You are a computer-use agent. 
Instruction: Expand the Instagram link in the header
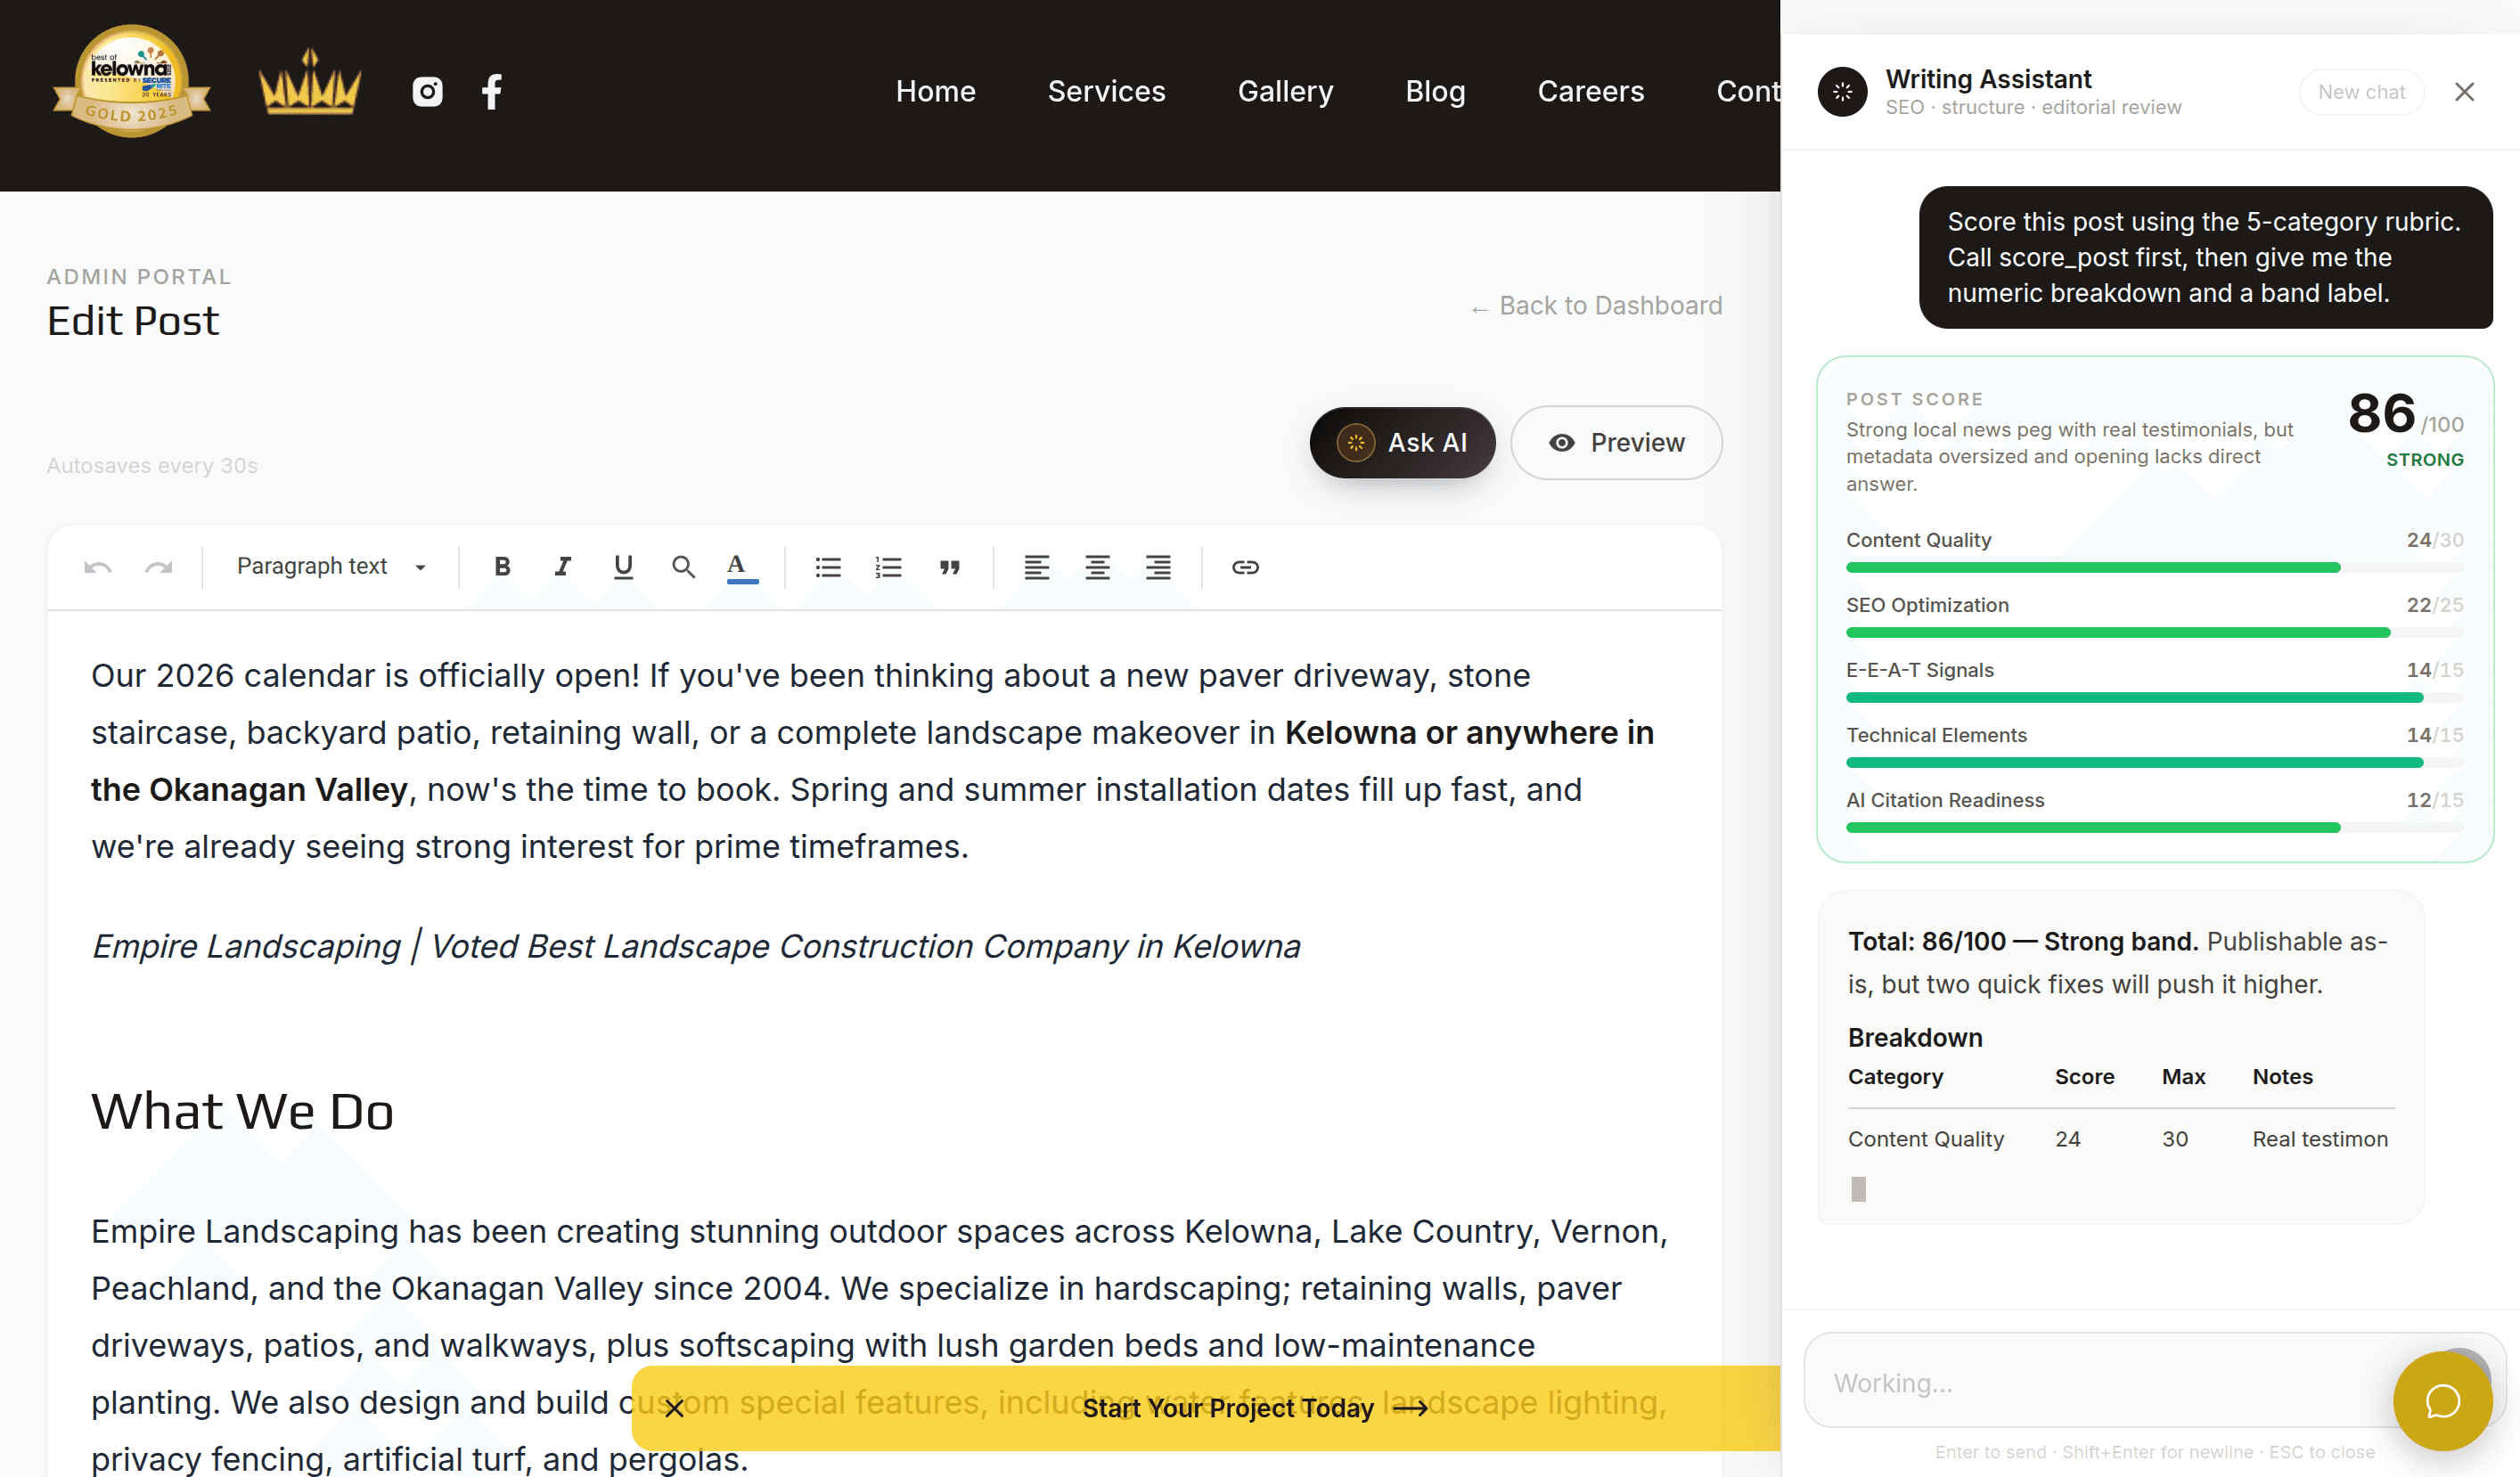(x=427, y=91)
